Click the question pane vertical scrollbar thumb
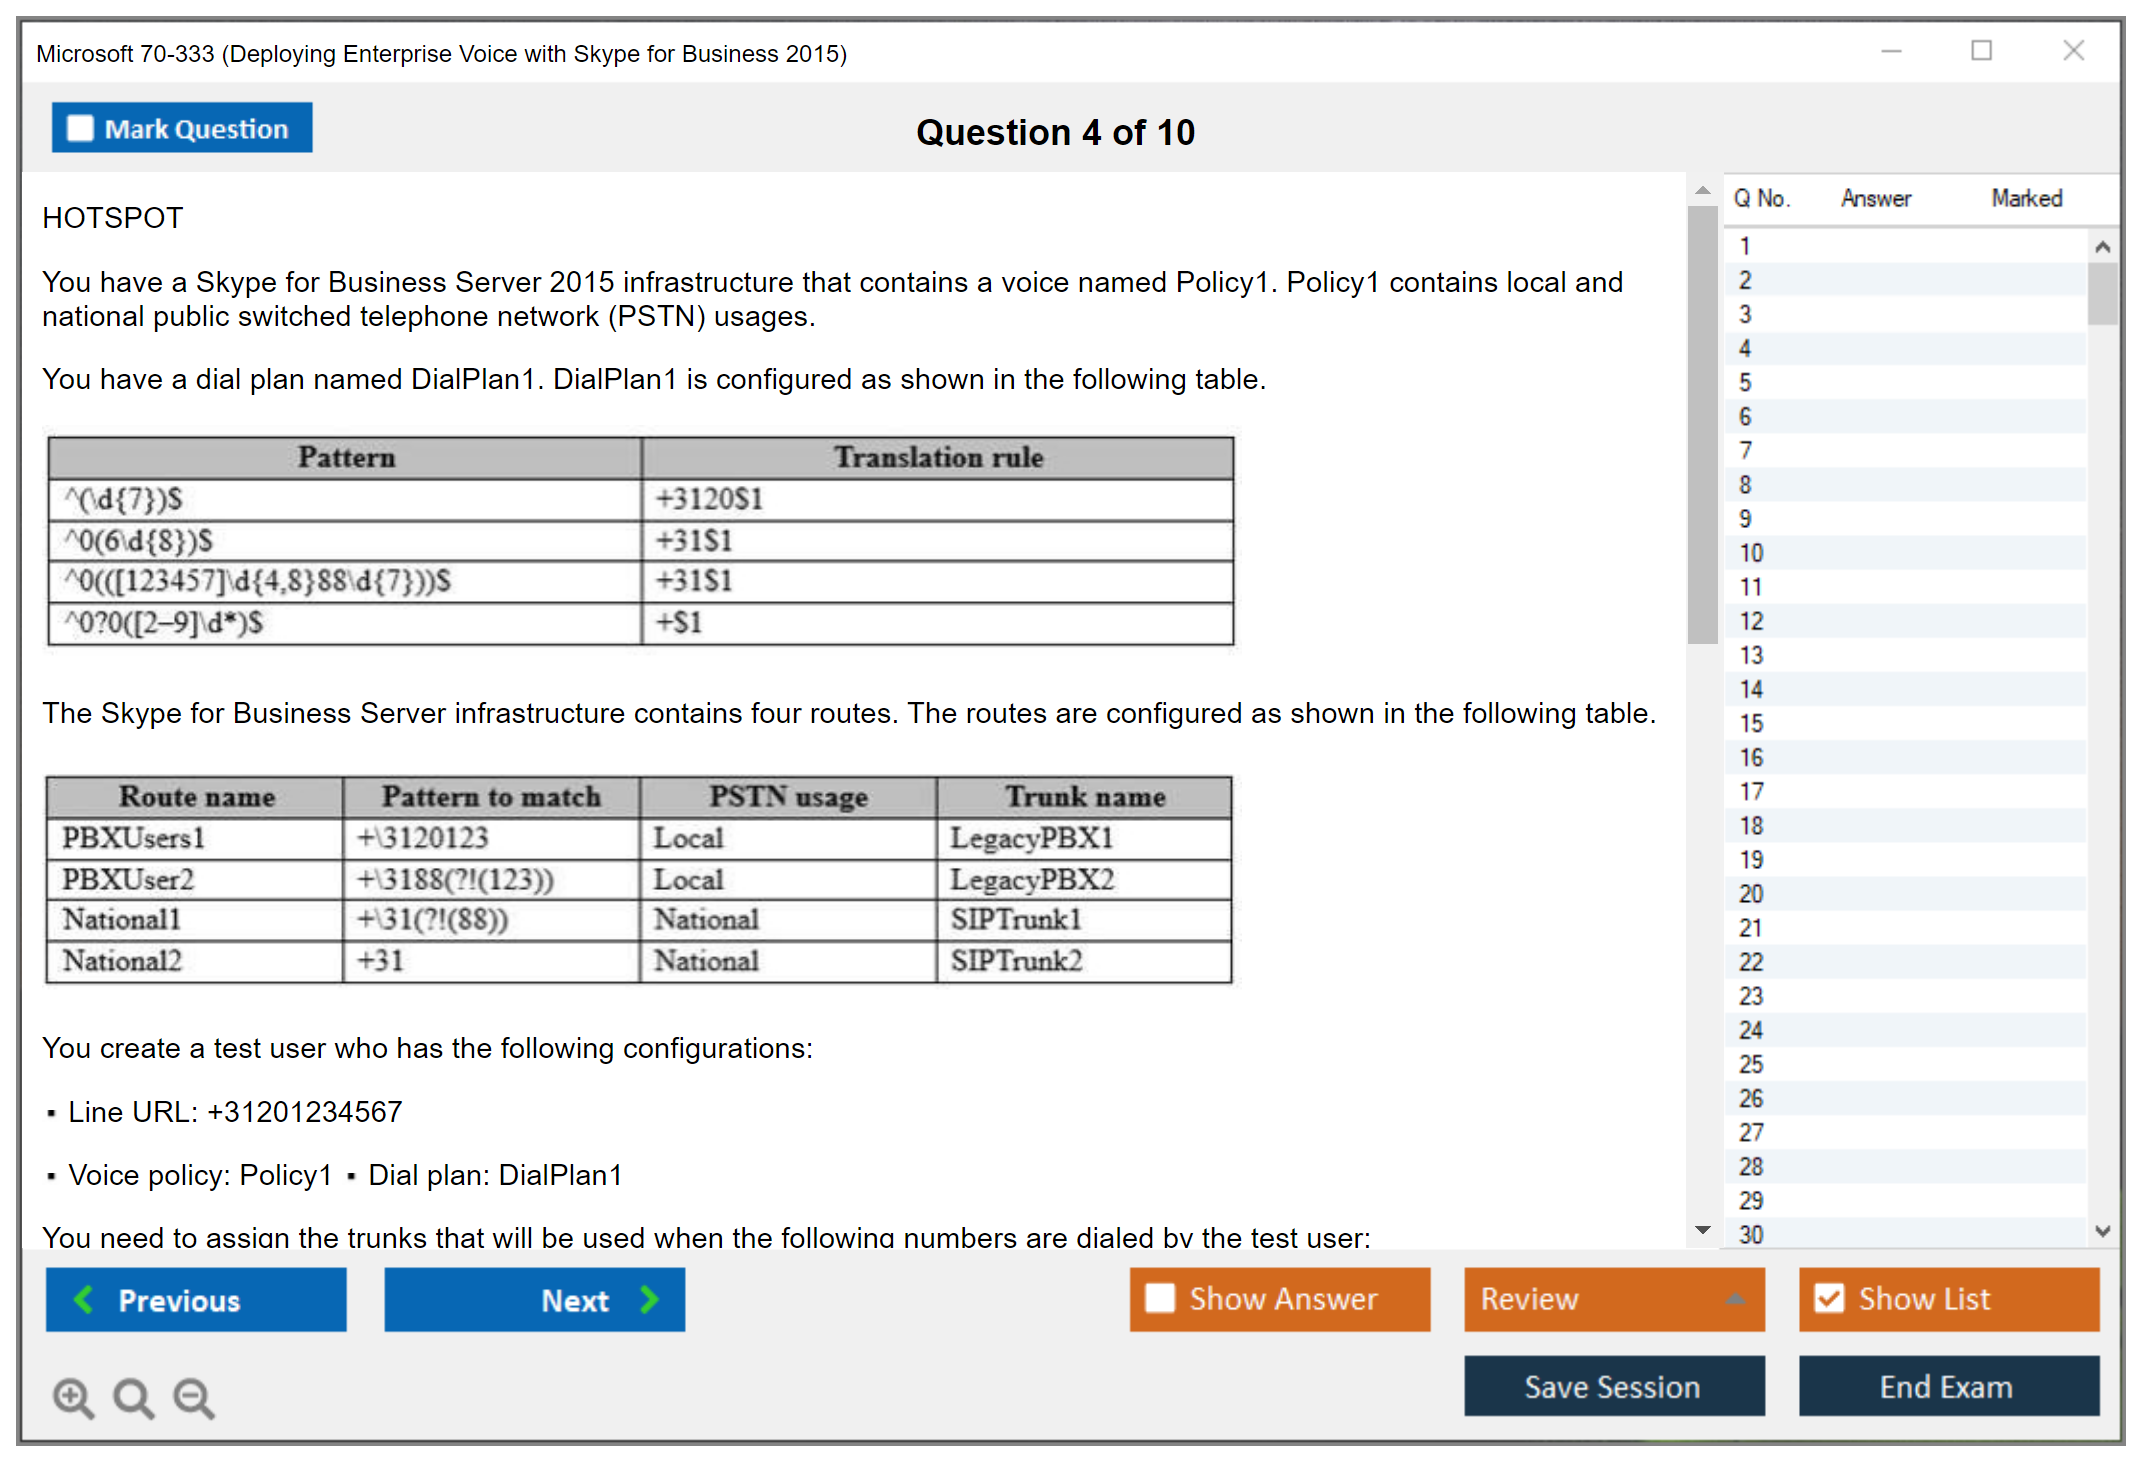This screenshot has height=1470, width=2150. point(1702,425)
